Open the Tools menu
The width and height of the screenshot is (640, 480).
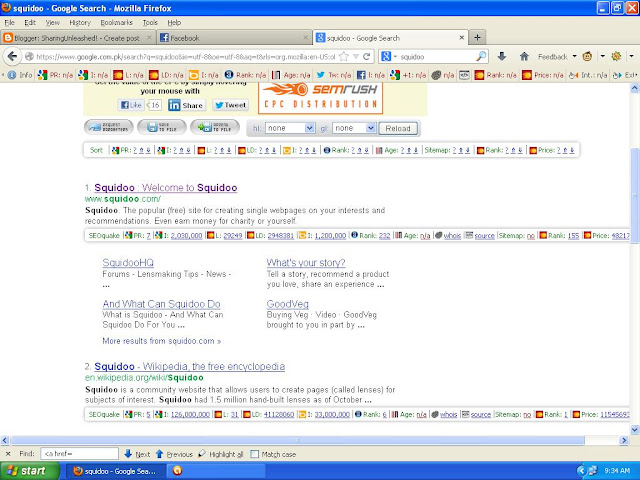150,22
